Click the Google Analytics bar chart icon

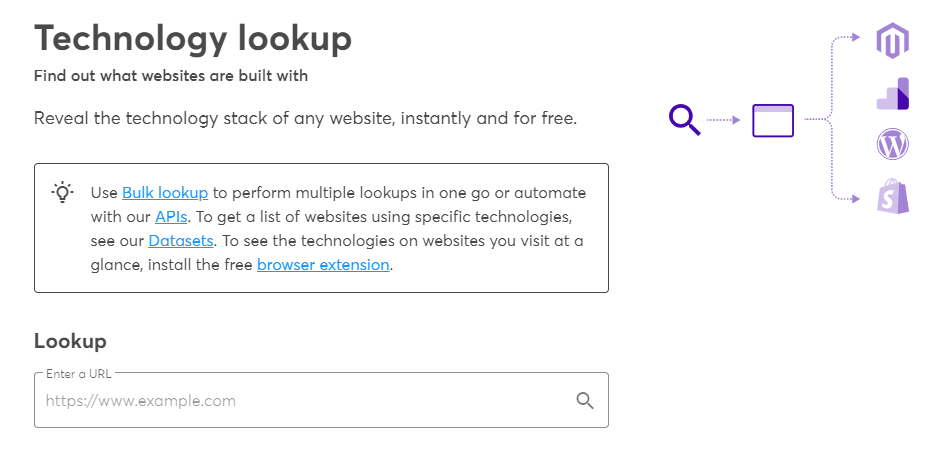[x=892, y=93]
